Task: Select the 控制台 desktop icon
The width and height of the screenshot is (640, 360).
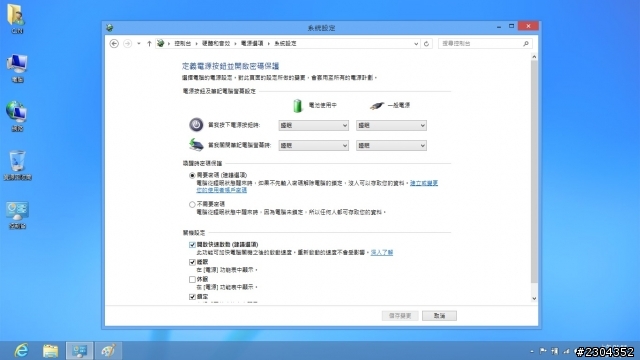Action: click(x=17, y=215)
